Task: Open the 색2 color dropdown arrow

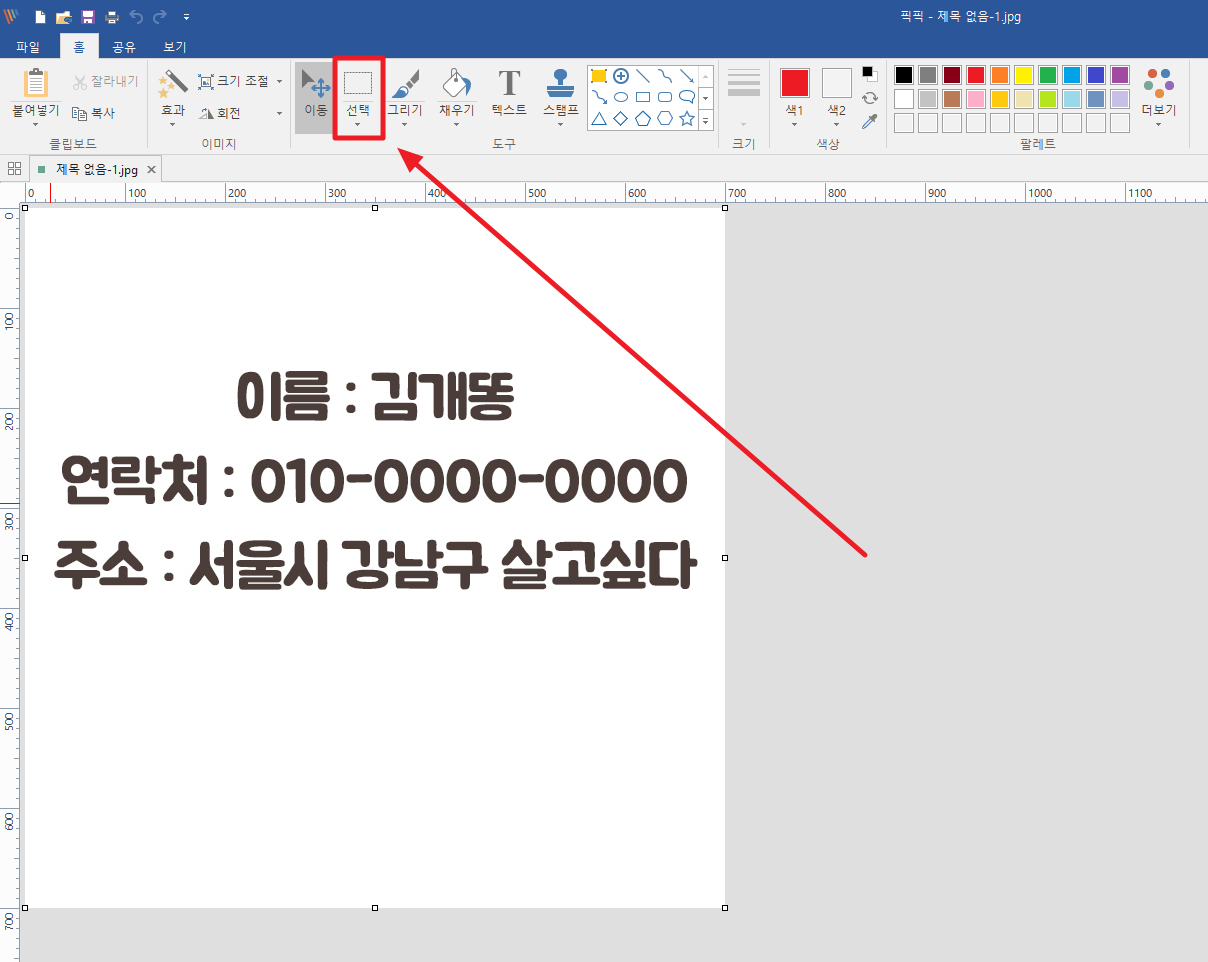Action: click(x=837, y=125)
